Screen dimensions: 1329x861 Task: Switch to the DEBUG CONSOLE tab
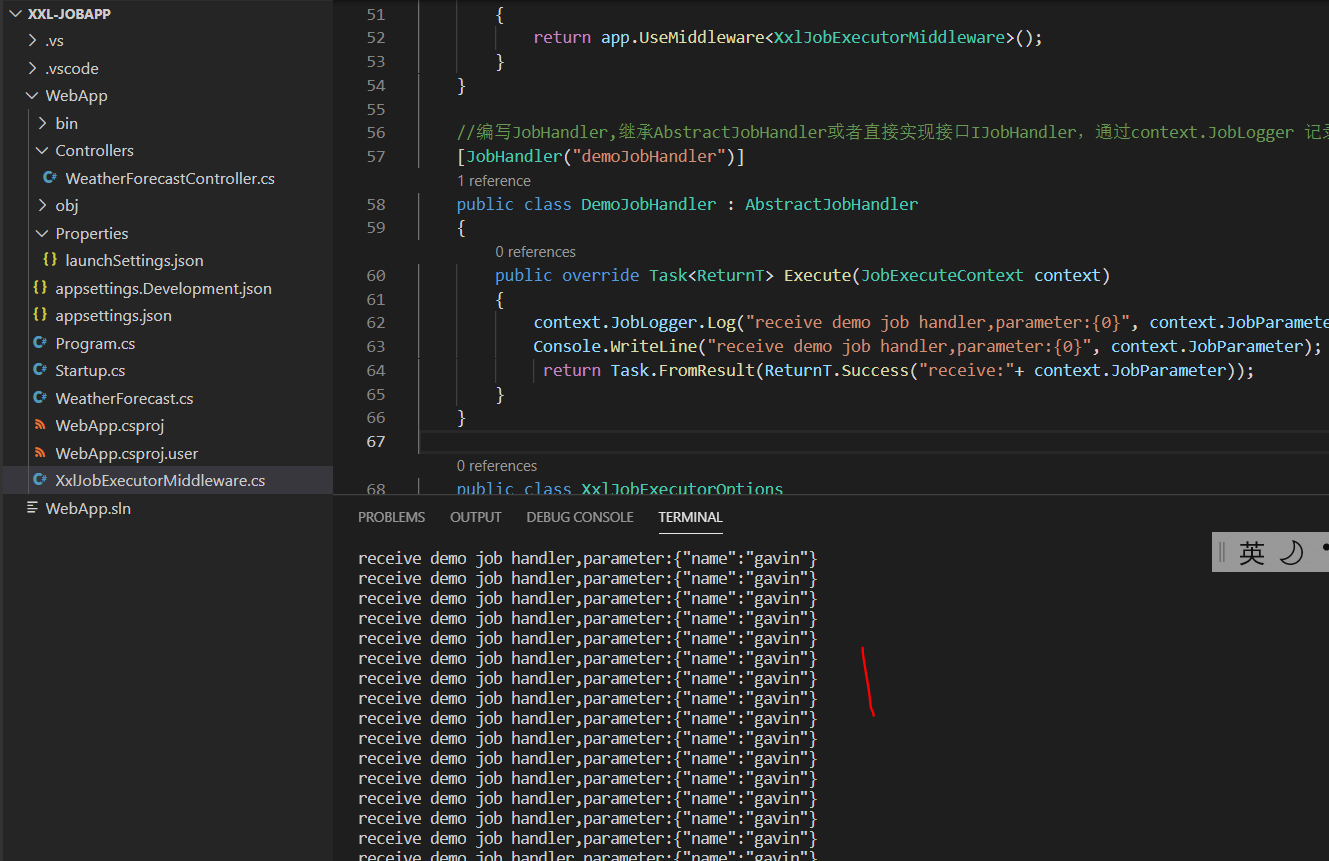(580, 518)
